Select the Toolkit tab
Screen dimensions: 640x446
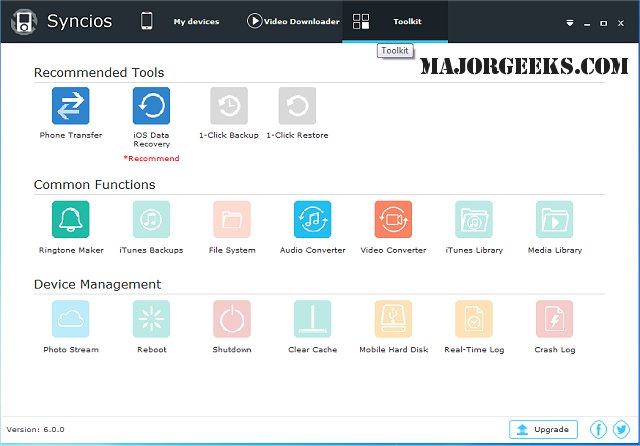point(395,21)
